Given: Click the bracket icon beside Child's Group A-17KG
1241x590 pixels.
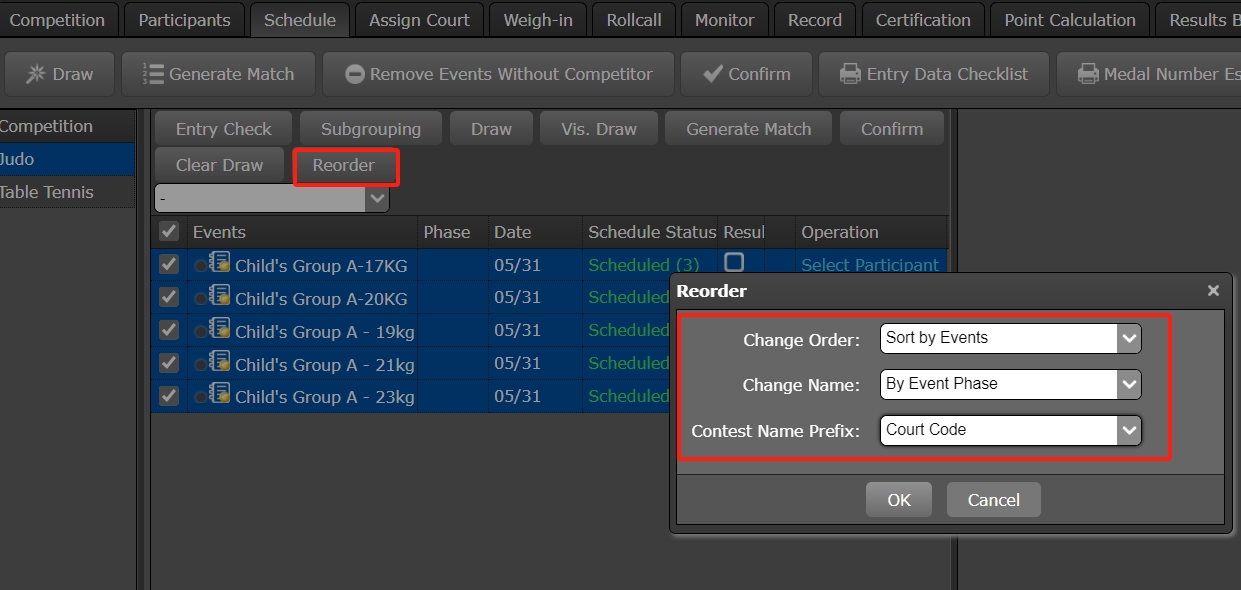Looking at the screenshot, I should click(x=219, y=264).
